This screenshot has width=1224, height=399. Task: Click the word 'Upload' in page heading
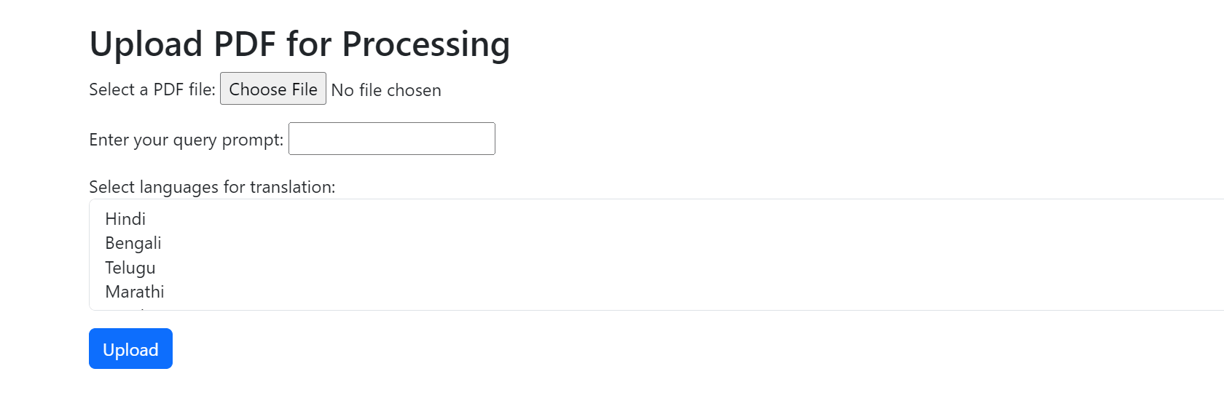click(146, 44)
